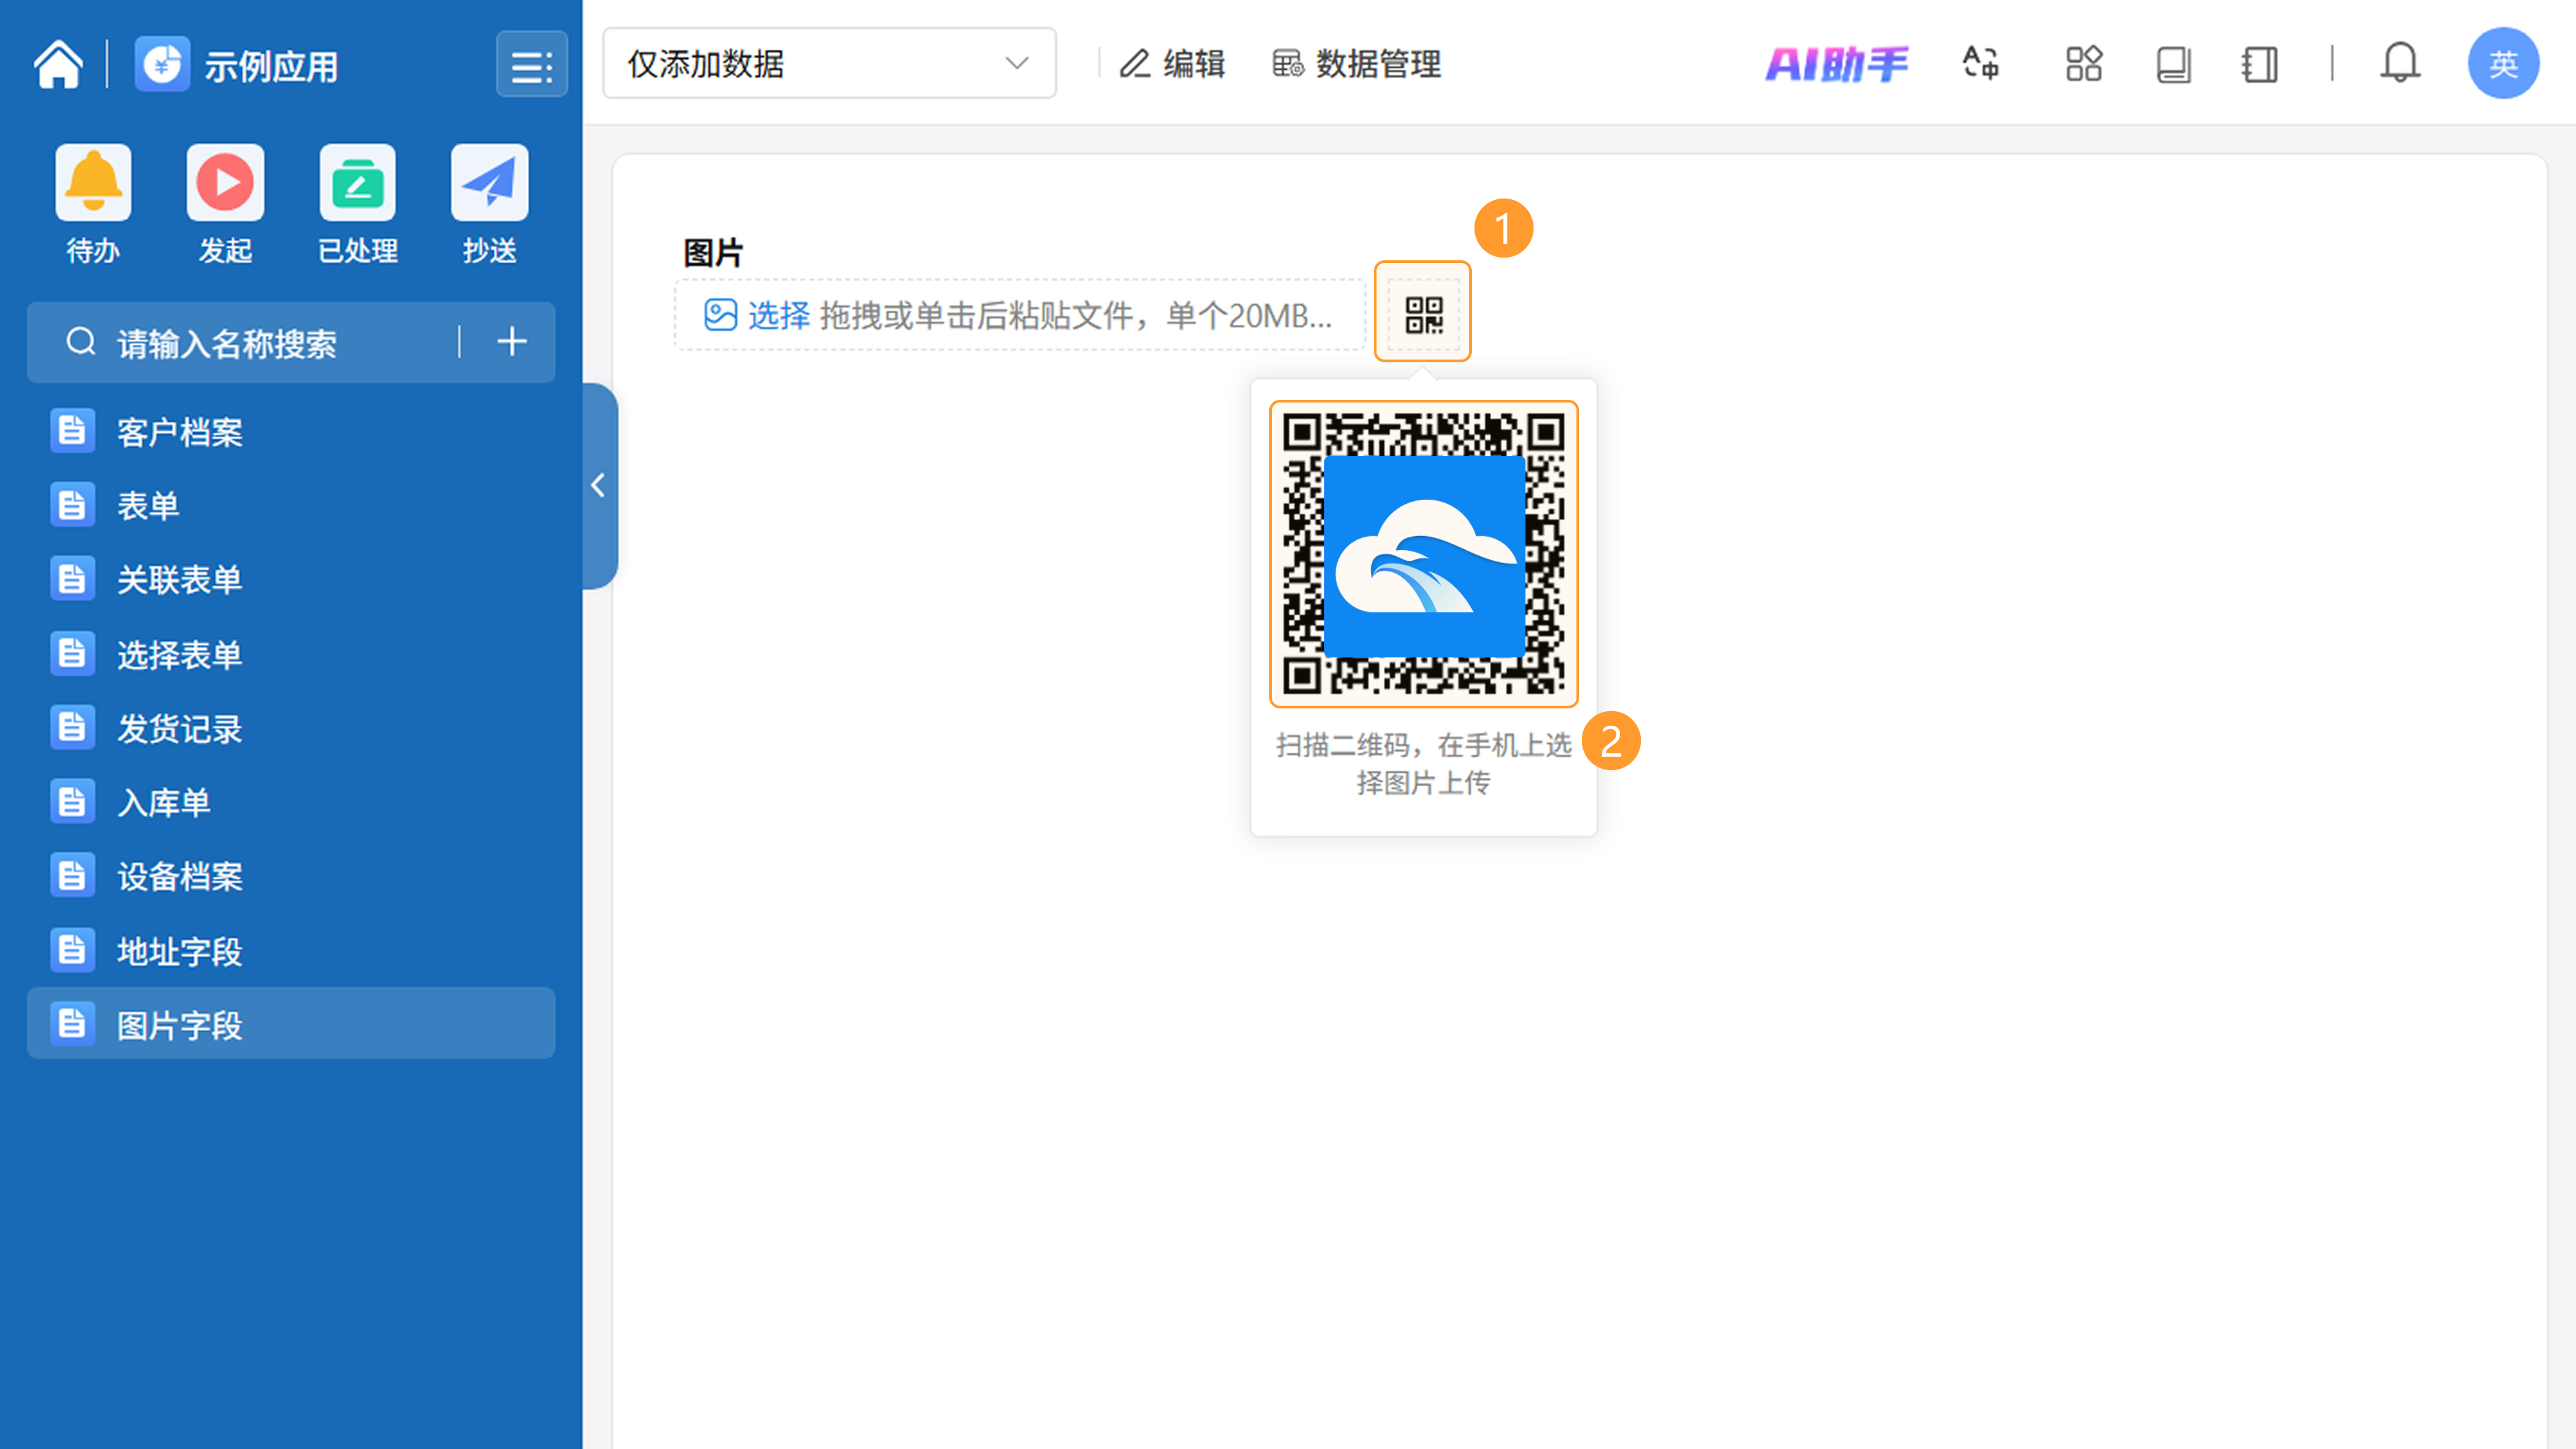Open the 发起 play shortcut
Image resolution: width=2576 pixels, height=1449 pixels.
(x=225, y=183)
